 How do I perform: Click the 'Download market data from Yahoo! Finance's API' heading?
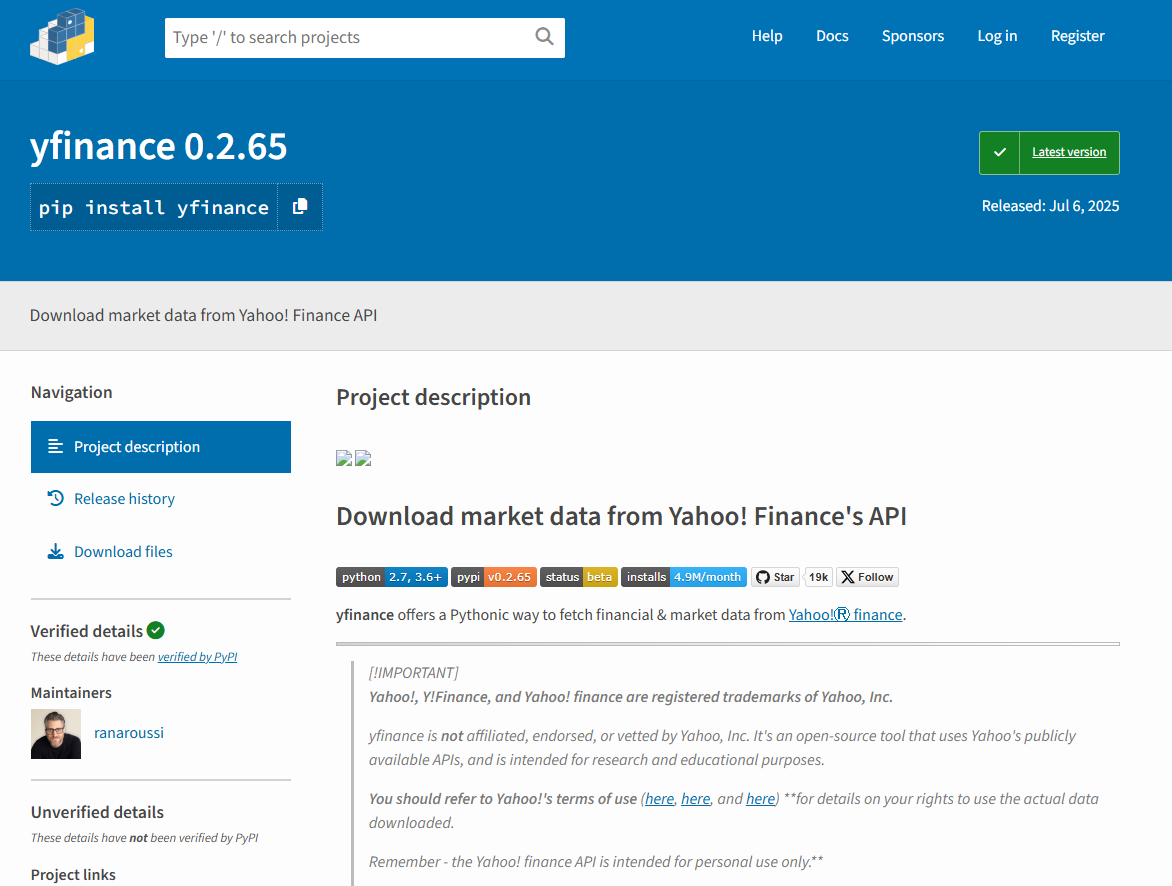(621, 516)
